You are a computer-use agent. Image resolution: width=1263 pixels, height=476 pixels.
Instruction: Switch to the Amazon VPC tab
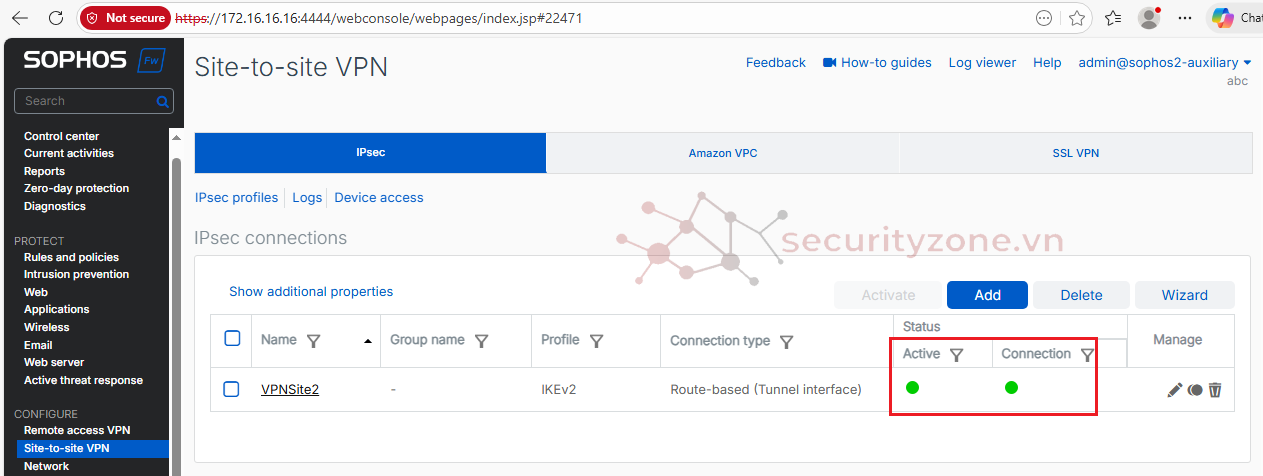pos(722,153)
